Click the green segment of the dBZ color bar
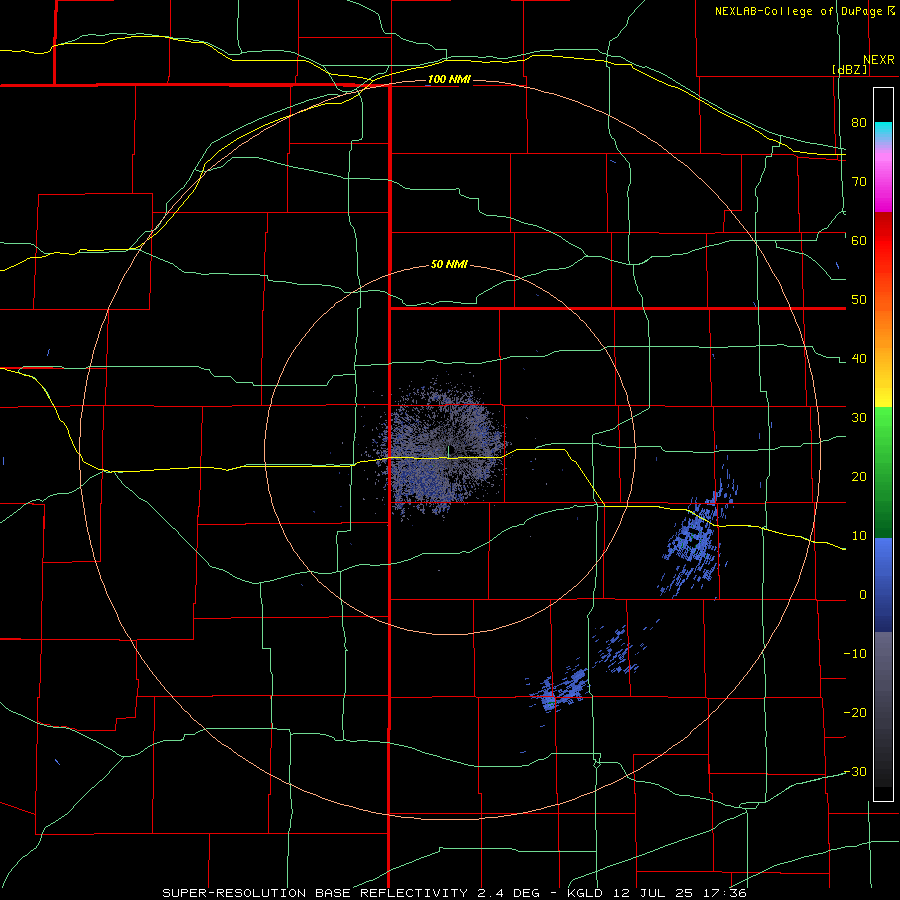The height and width of the screenshot is (900, 900). (x=883, y=472)
